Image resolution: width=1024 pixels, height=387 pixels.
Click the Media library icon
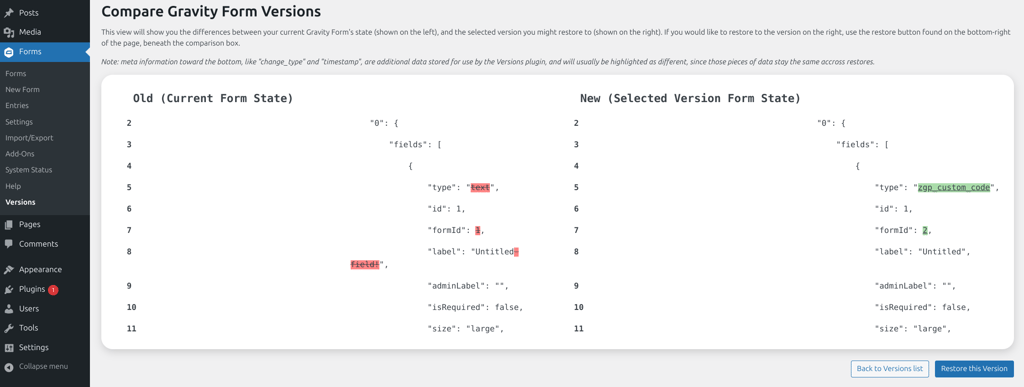[x=8, y=32]
